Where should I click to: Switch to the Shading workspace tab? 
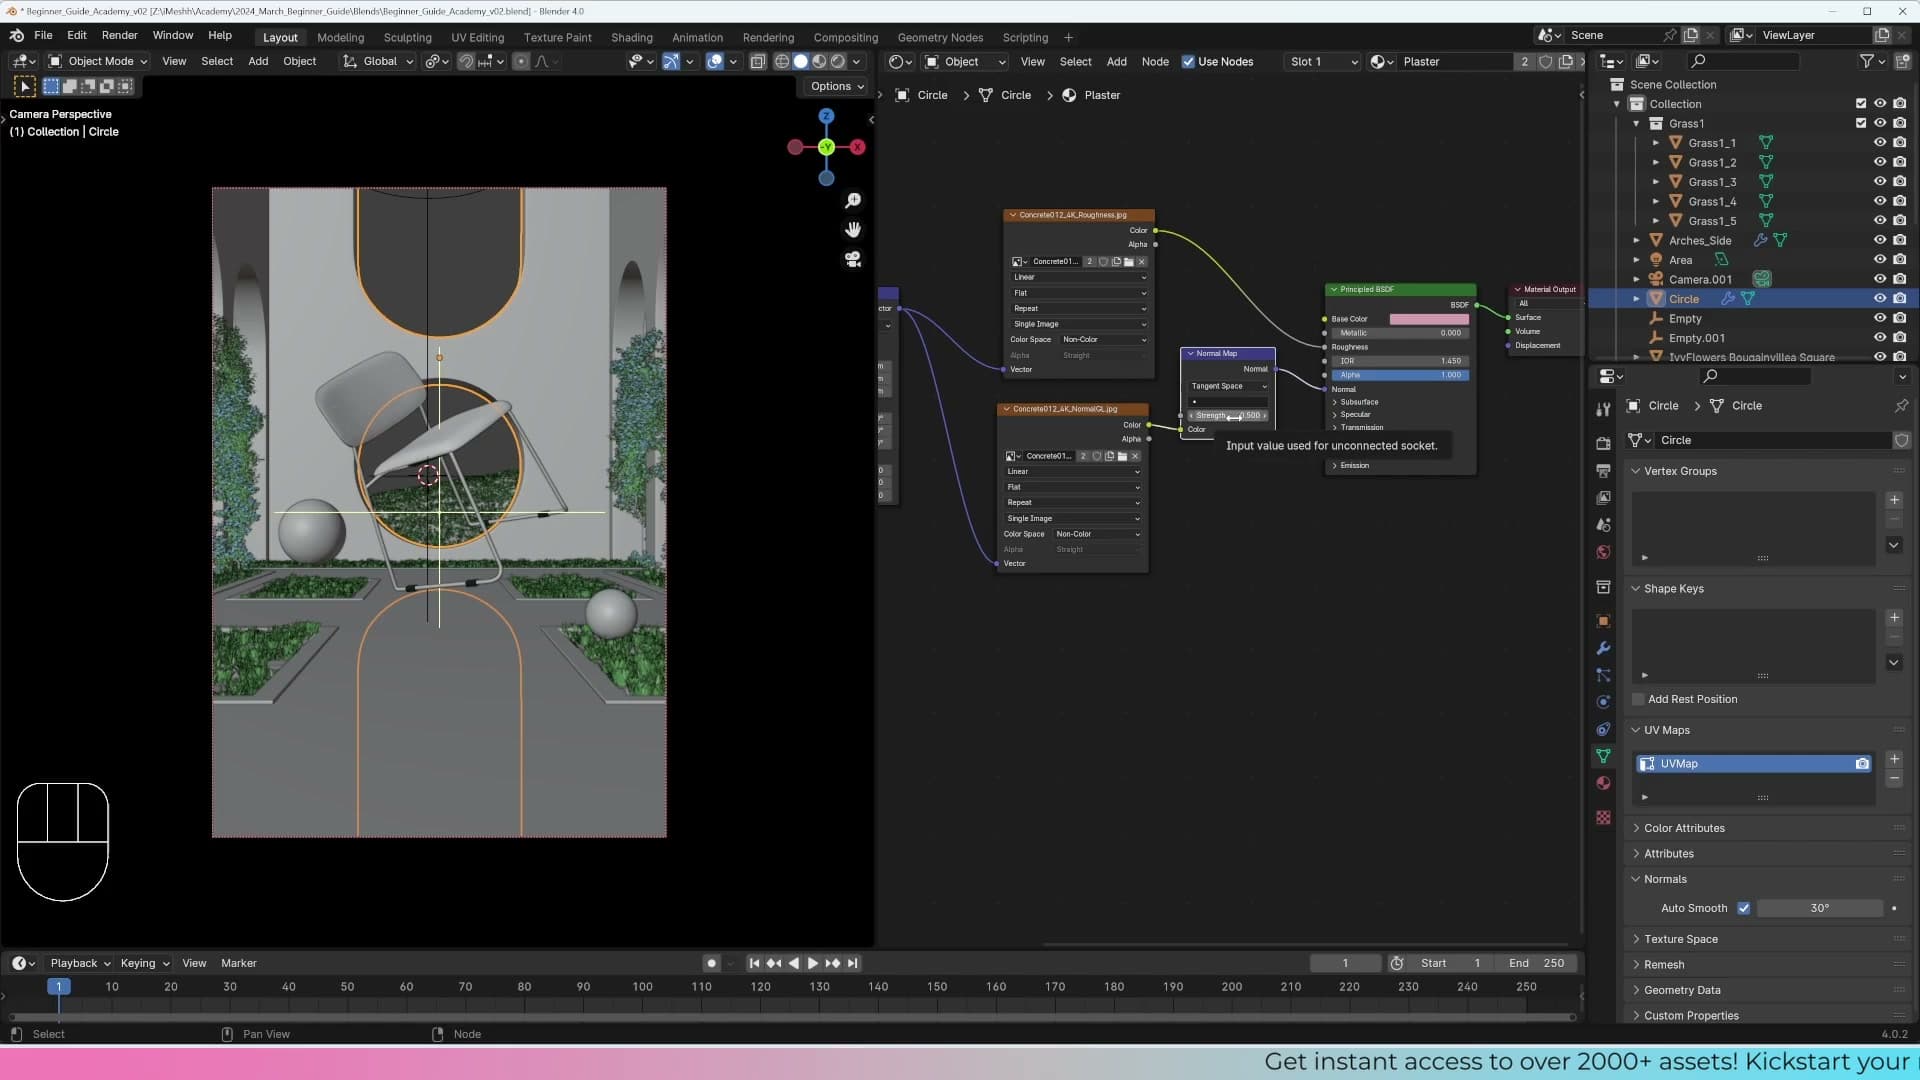pyautogui.click(x=631, y=37)
